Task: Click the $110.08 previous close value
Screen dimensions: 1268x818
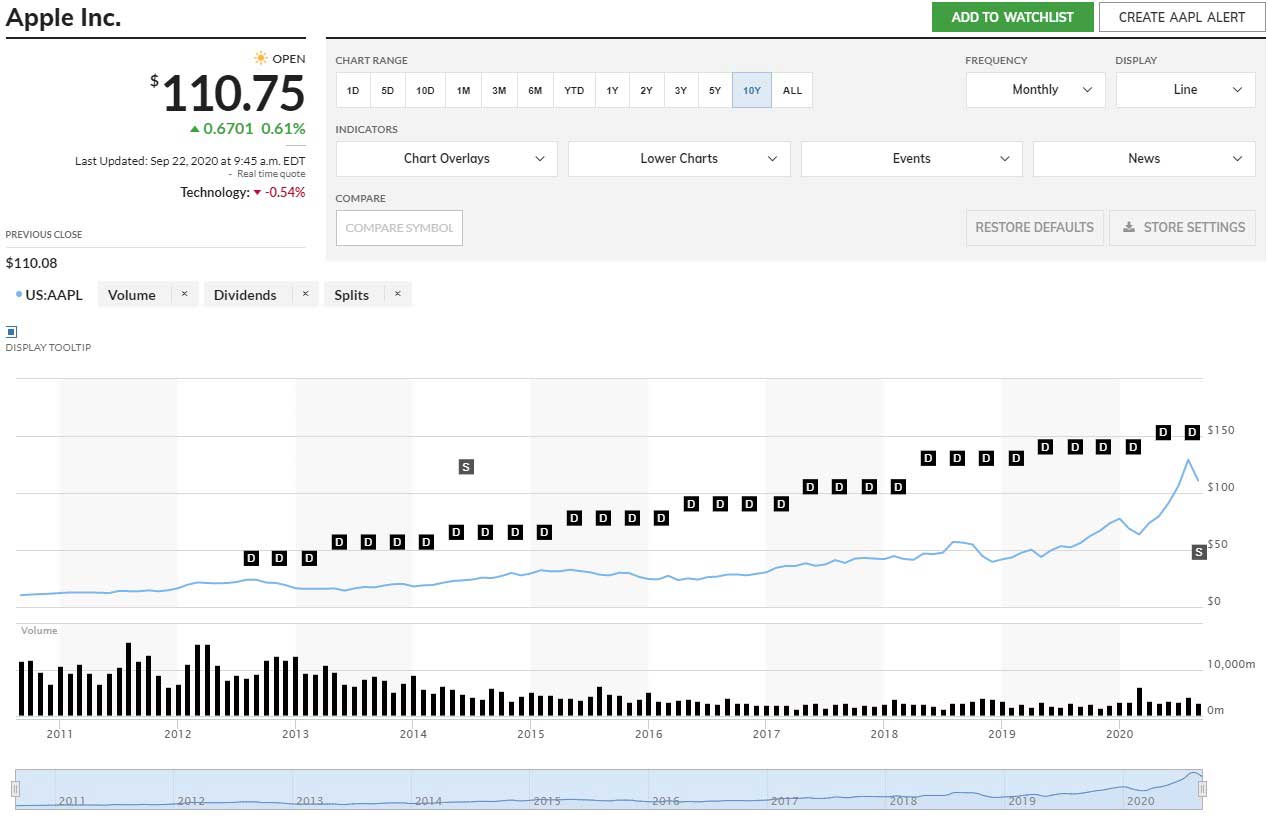Action: [x=33, y=263]
